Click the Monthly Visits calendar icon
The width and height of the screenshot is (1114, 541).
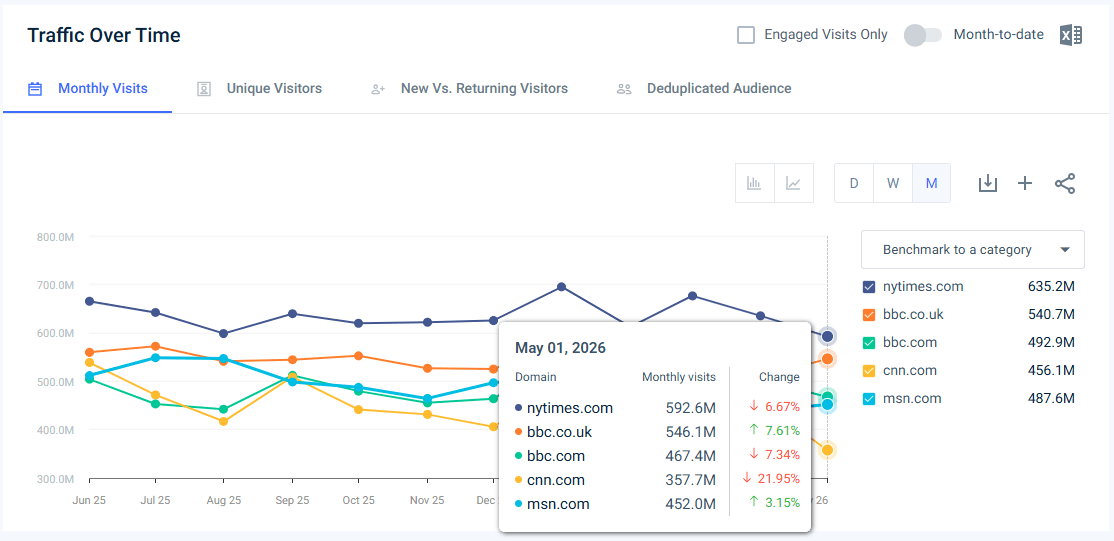[x=35, y=89]
